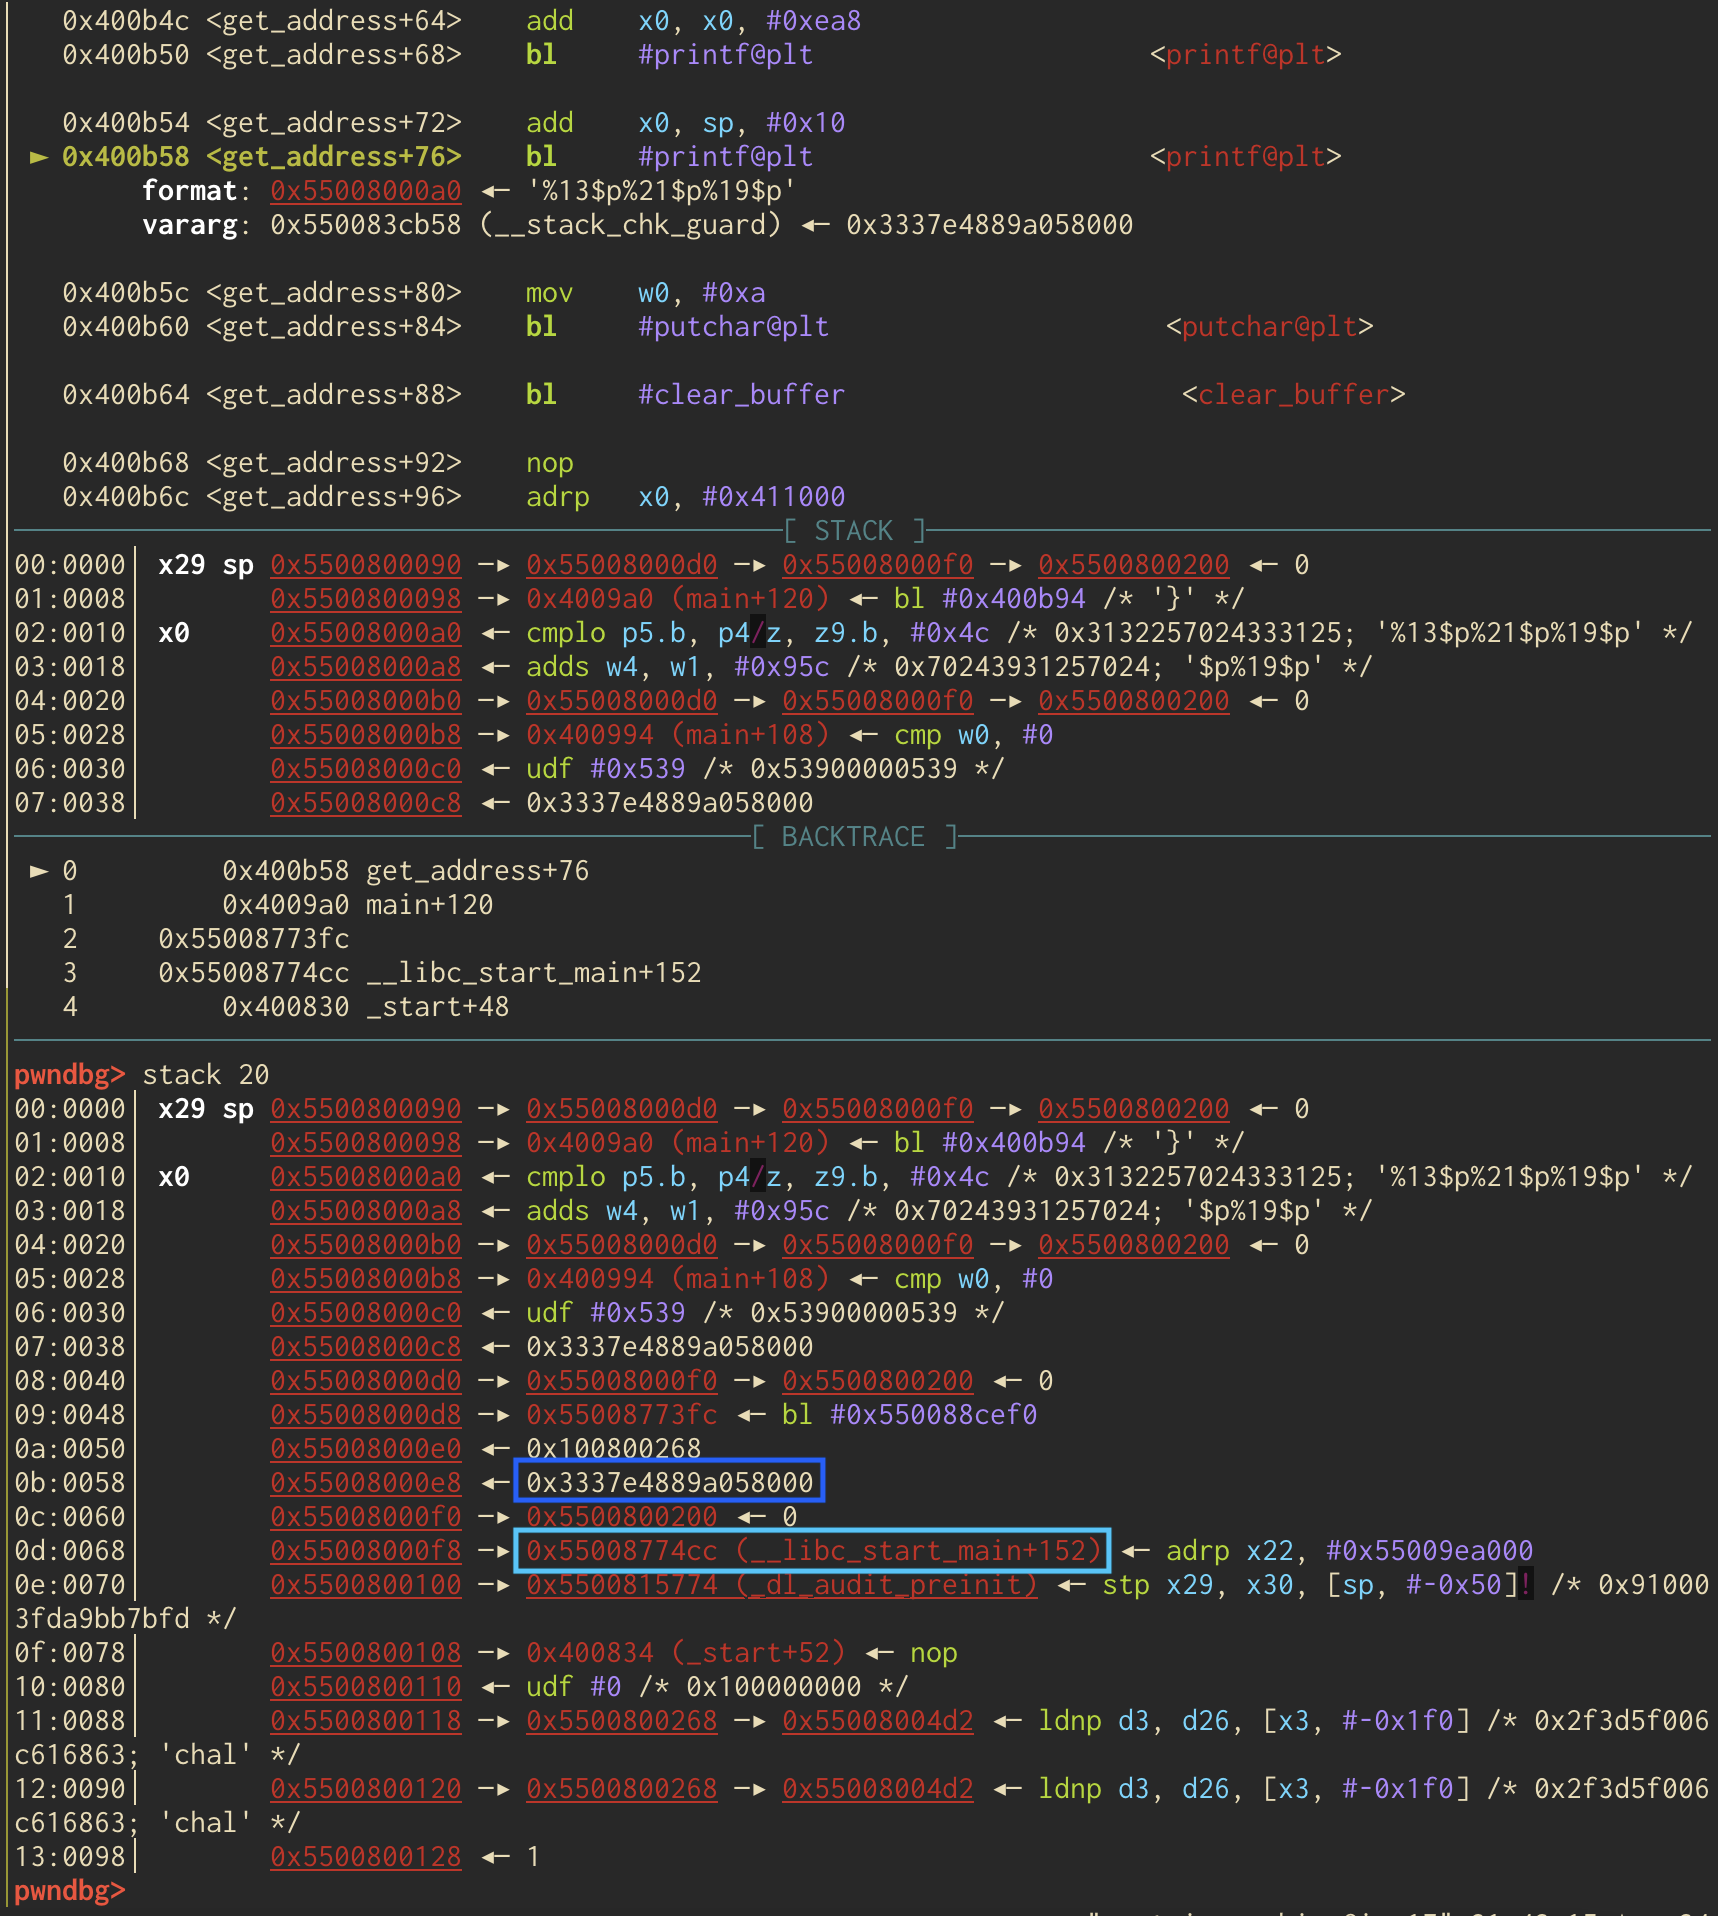
Task: Click the _dl_audit_preinit address link
Action: (x=781, y=1585)
